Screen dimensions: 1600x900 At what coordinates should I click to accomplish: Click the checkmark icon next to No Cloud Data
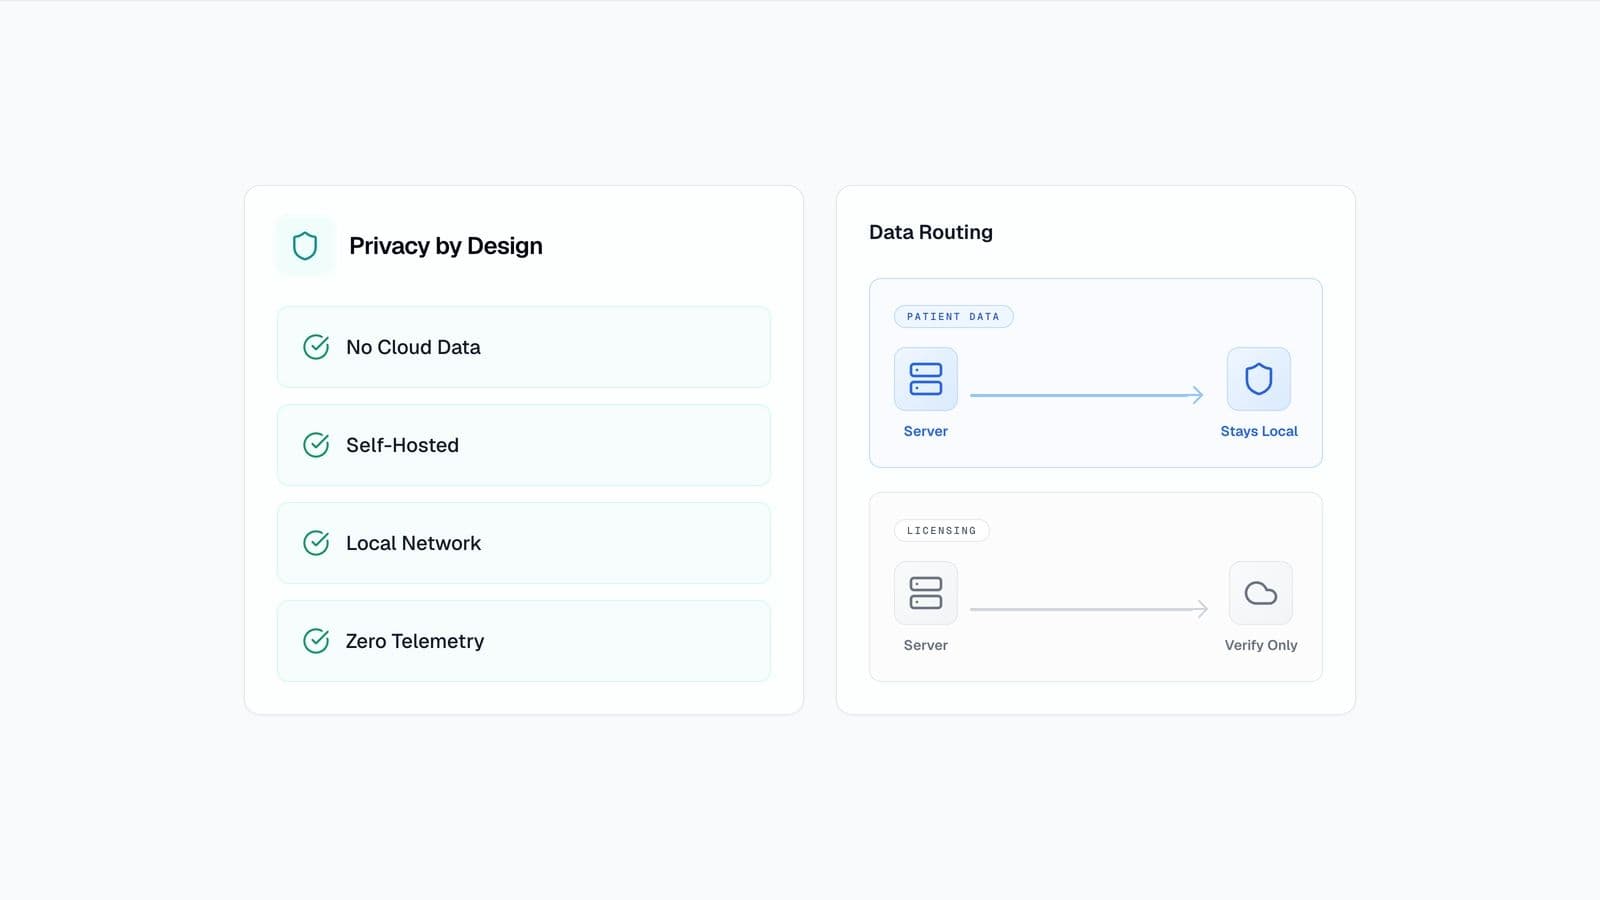click(316, 347)
